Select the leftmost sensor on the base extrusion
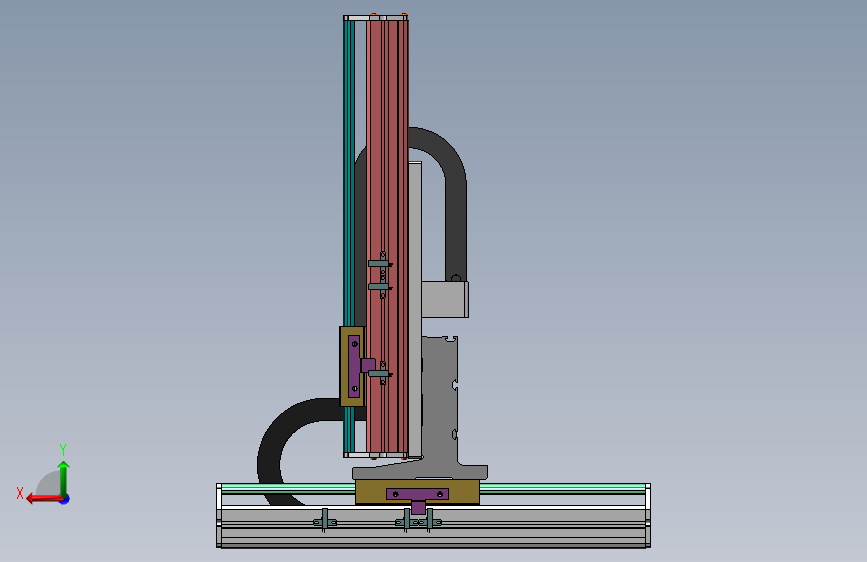Image resolution: width=867 pixels, height=562 pixels. point(325,521)
